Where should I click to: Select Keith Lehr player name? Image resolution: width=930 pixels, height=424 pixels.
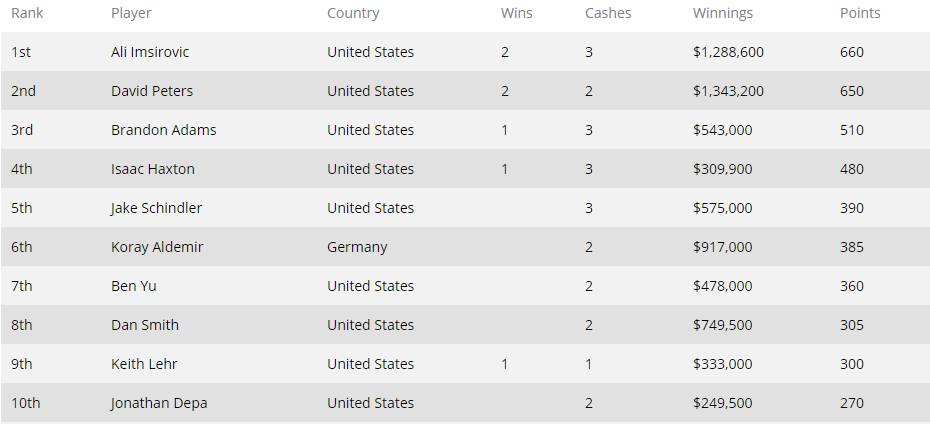pyautogui.click(x=144, y=365)
